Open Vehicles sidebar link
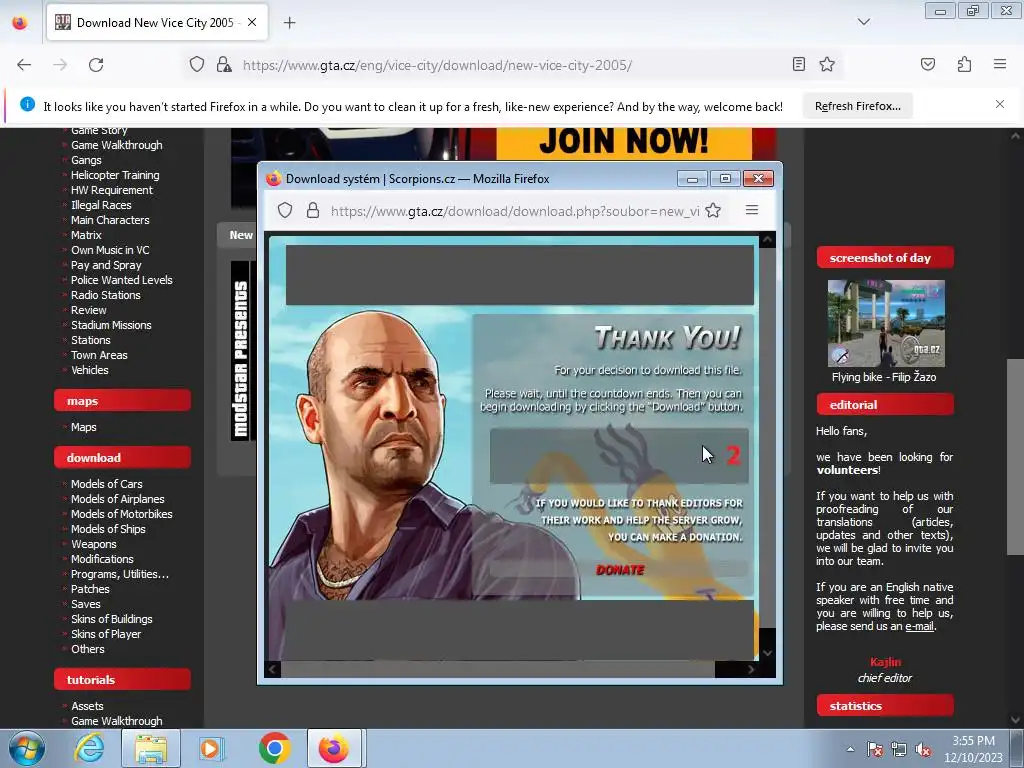The height and width of the screenshot is (768, 1024). pos(89,370)
